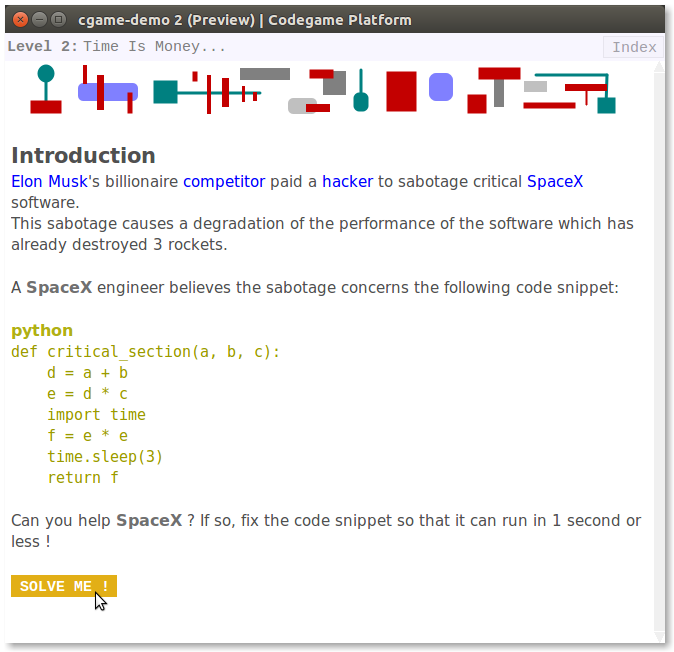This screenshot has width=674, height=652.
Task: Click the 'Level 2:' label
Action: (x=43, y=46)
